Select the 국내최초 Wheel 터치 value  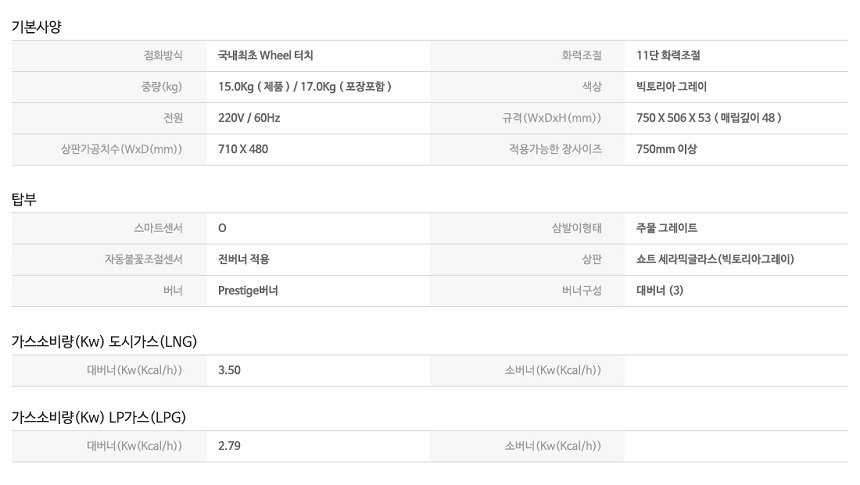[265, 55]
